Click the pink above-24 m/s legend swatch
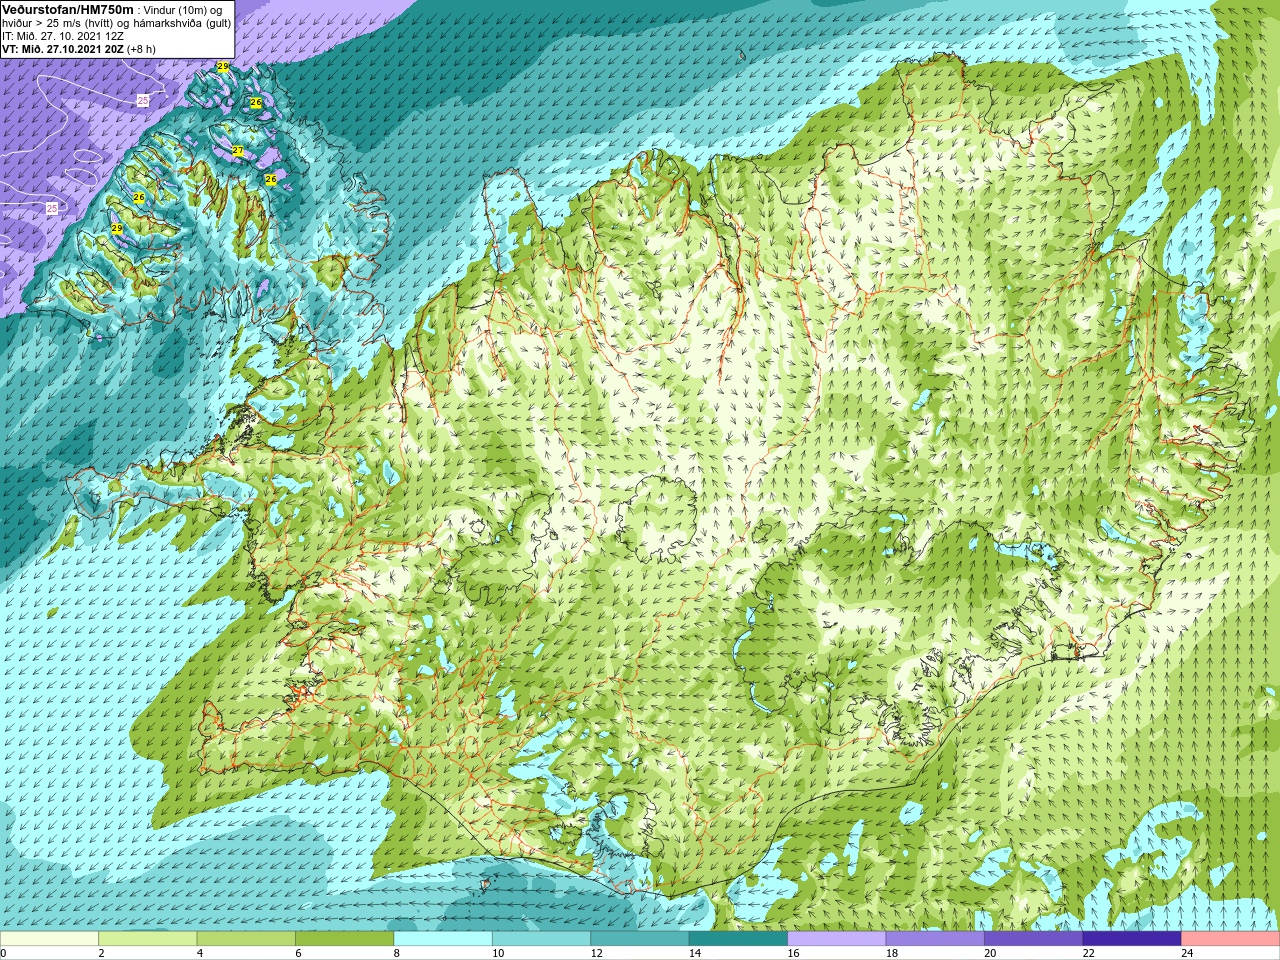Screen dimensions: 1280x960 coord(1231,939)
